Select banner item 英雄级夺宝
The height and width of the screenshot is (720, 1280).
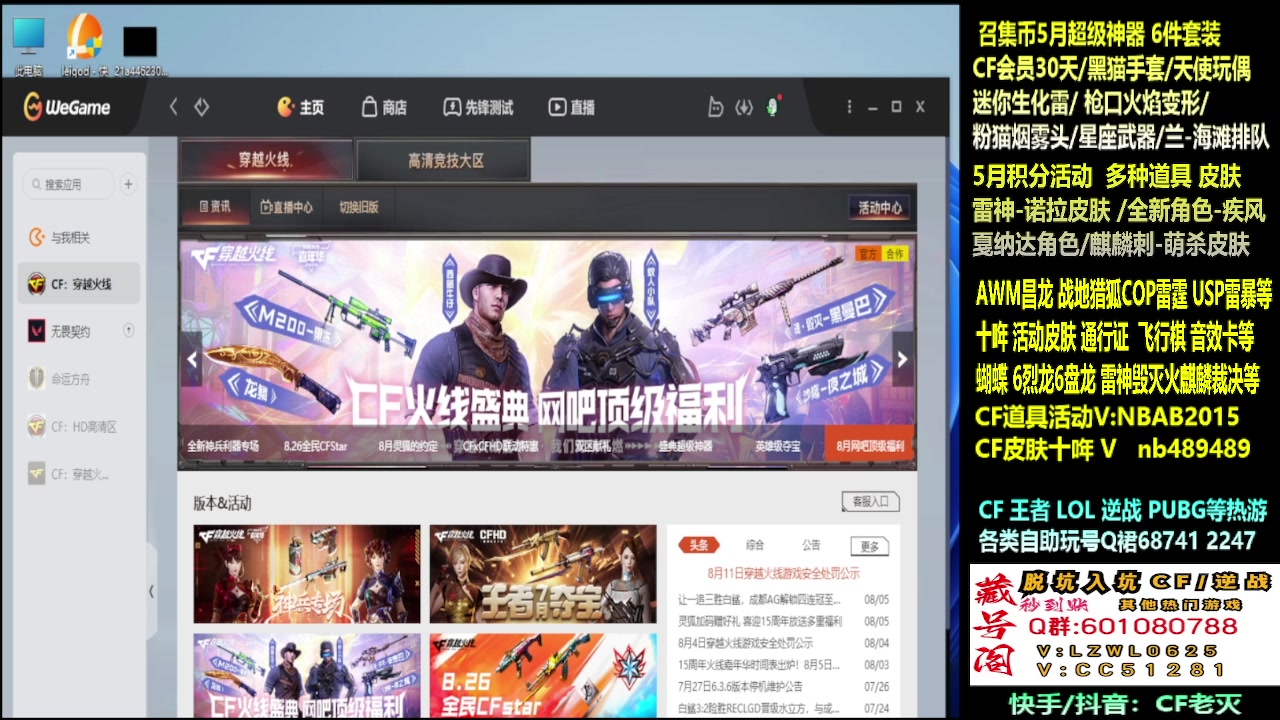tap(777, 446)
